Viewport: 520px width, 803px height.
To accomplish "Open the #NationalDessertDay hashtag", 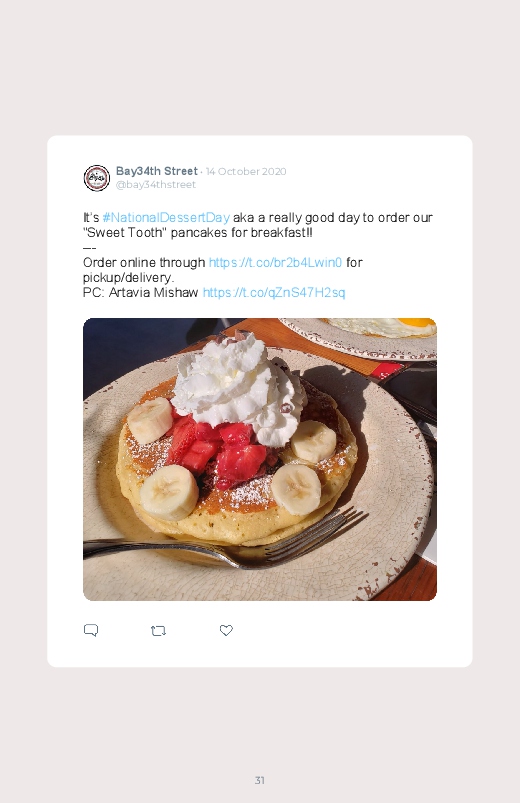I will (x=166, y=218).
